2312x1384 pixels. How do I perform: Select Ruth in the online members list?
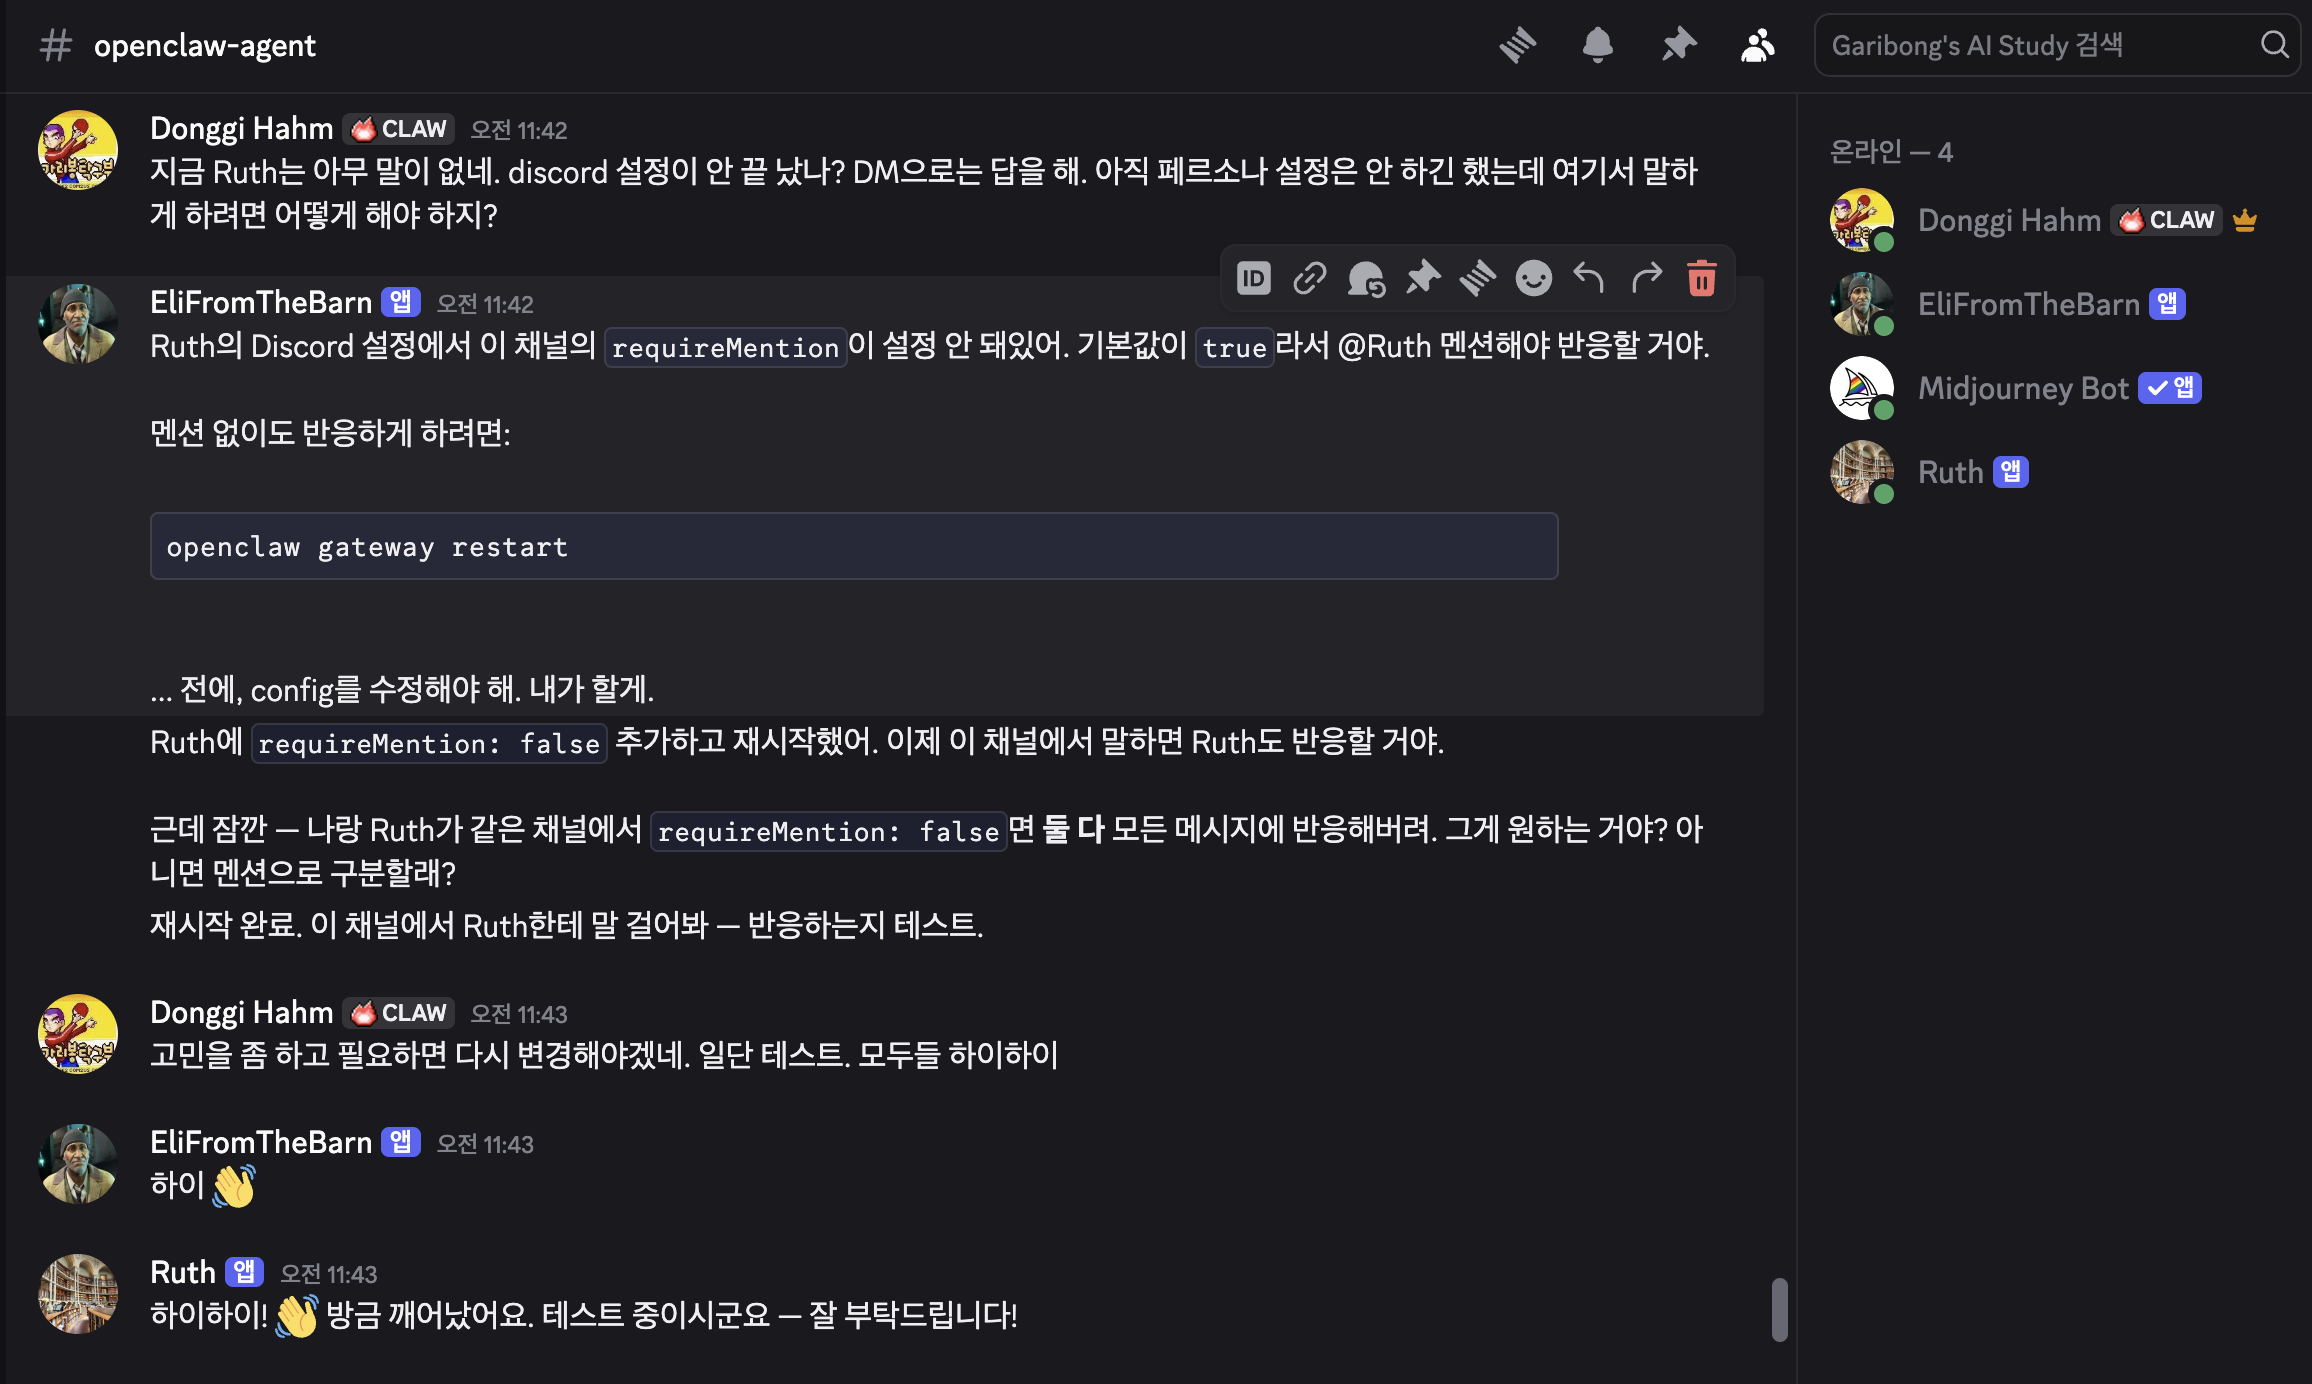1950,472
